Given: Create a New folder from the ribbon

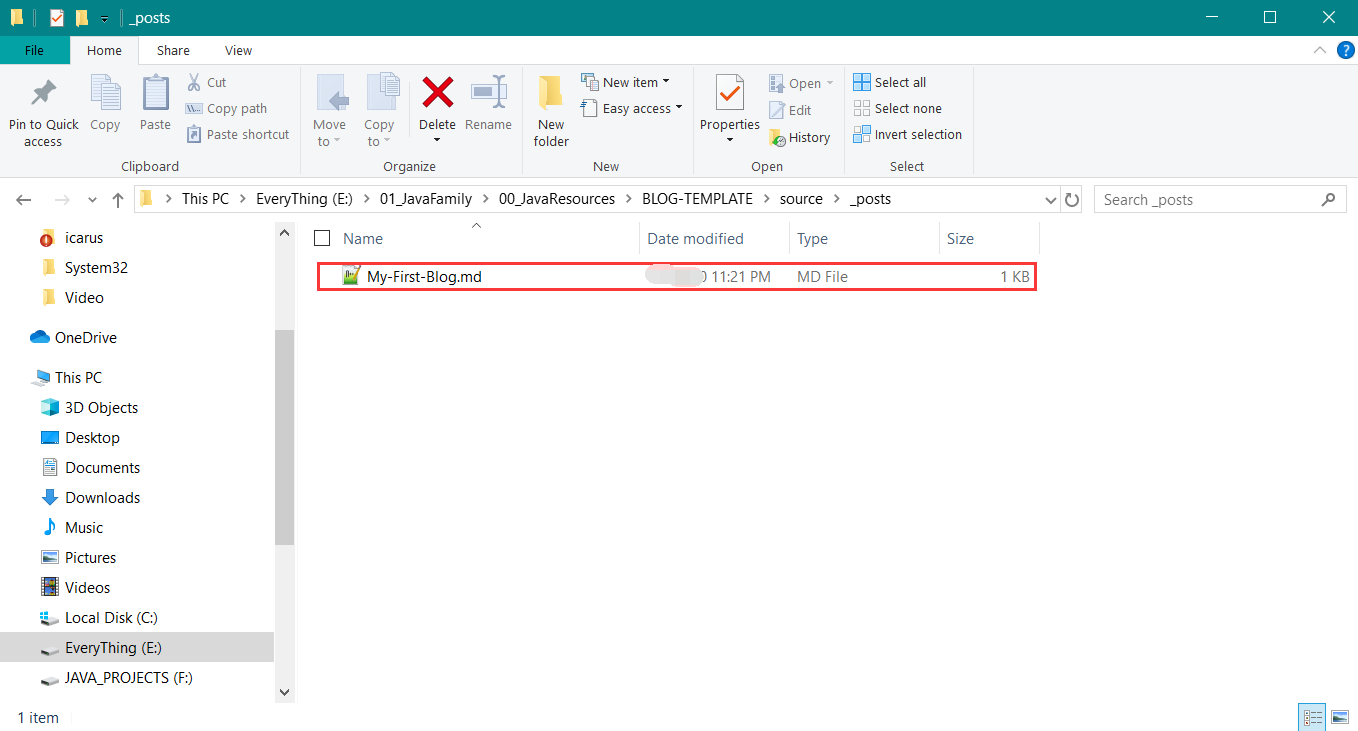Looking at the screenshot, I should (550, 112).
